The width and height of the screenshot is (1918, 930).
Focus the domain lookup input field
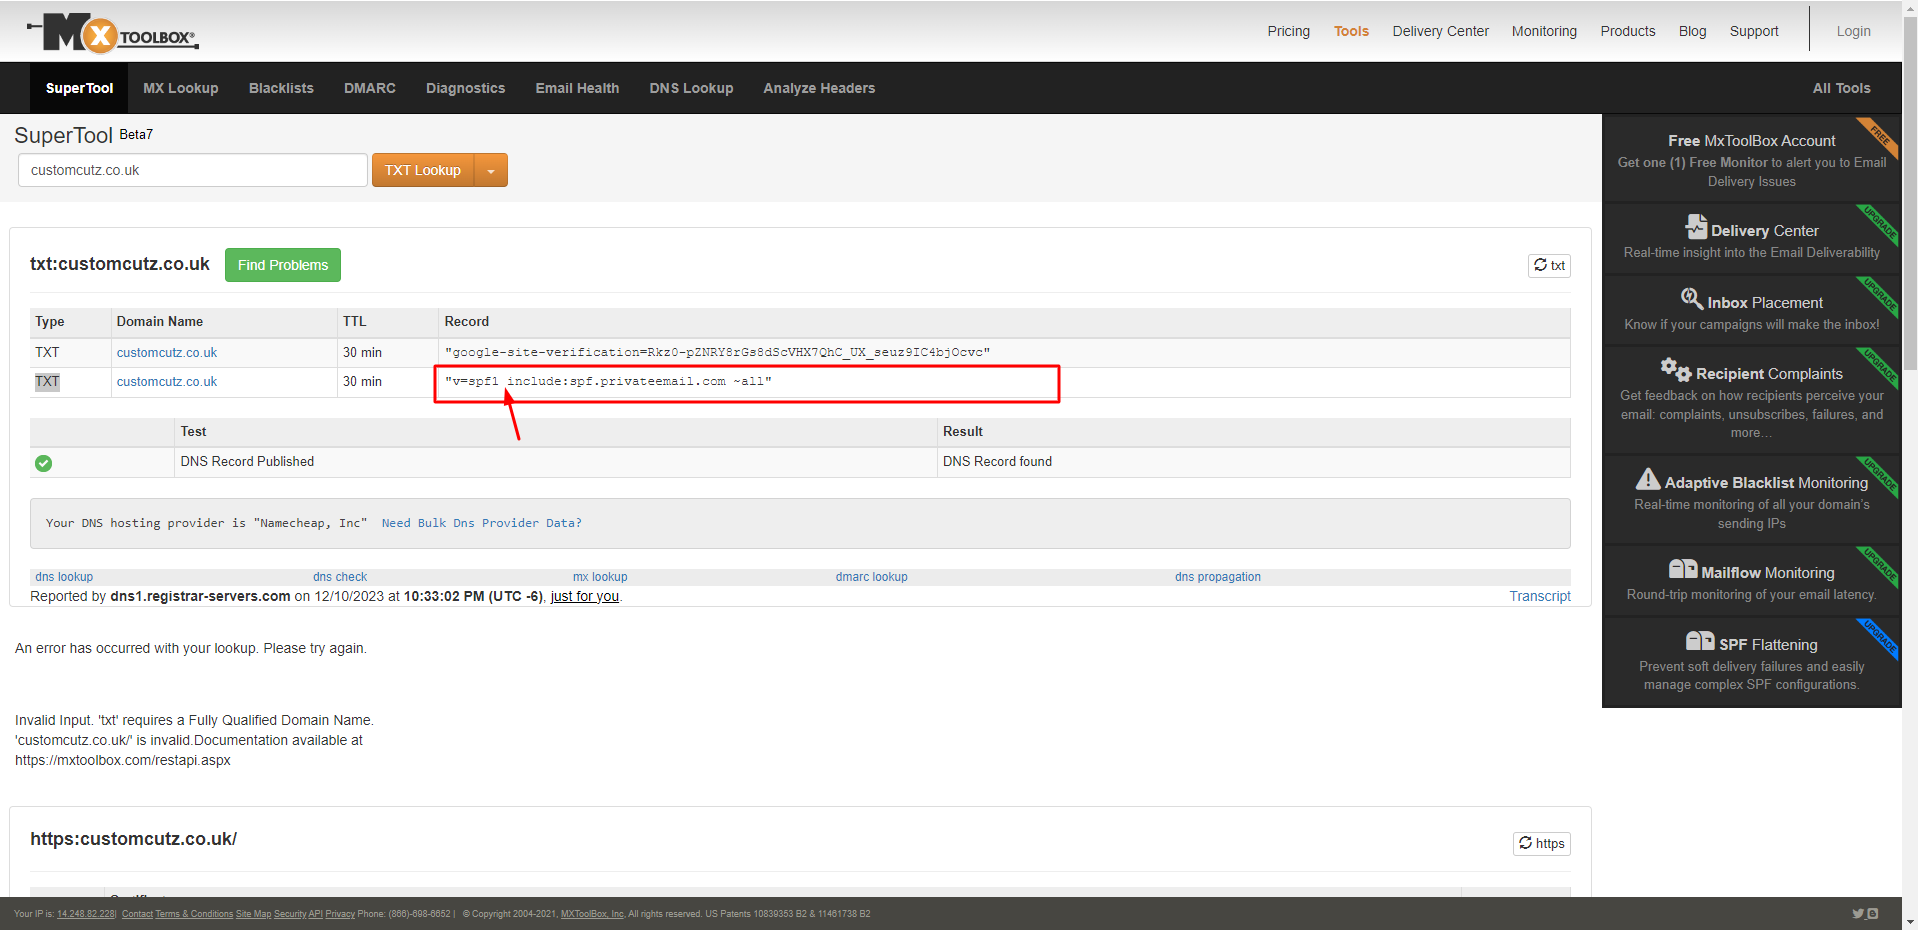click(193, 170)
